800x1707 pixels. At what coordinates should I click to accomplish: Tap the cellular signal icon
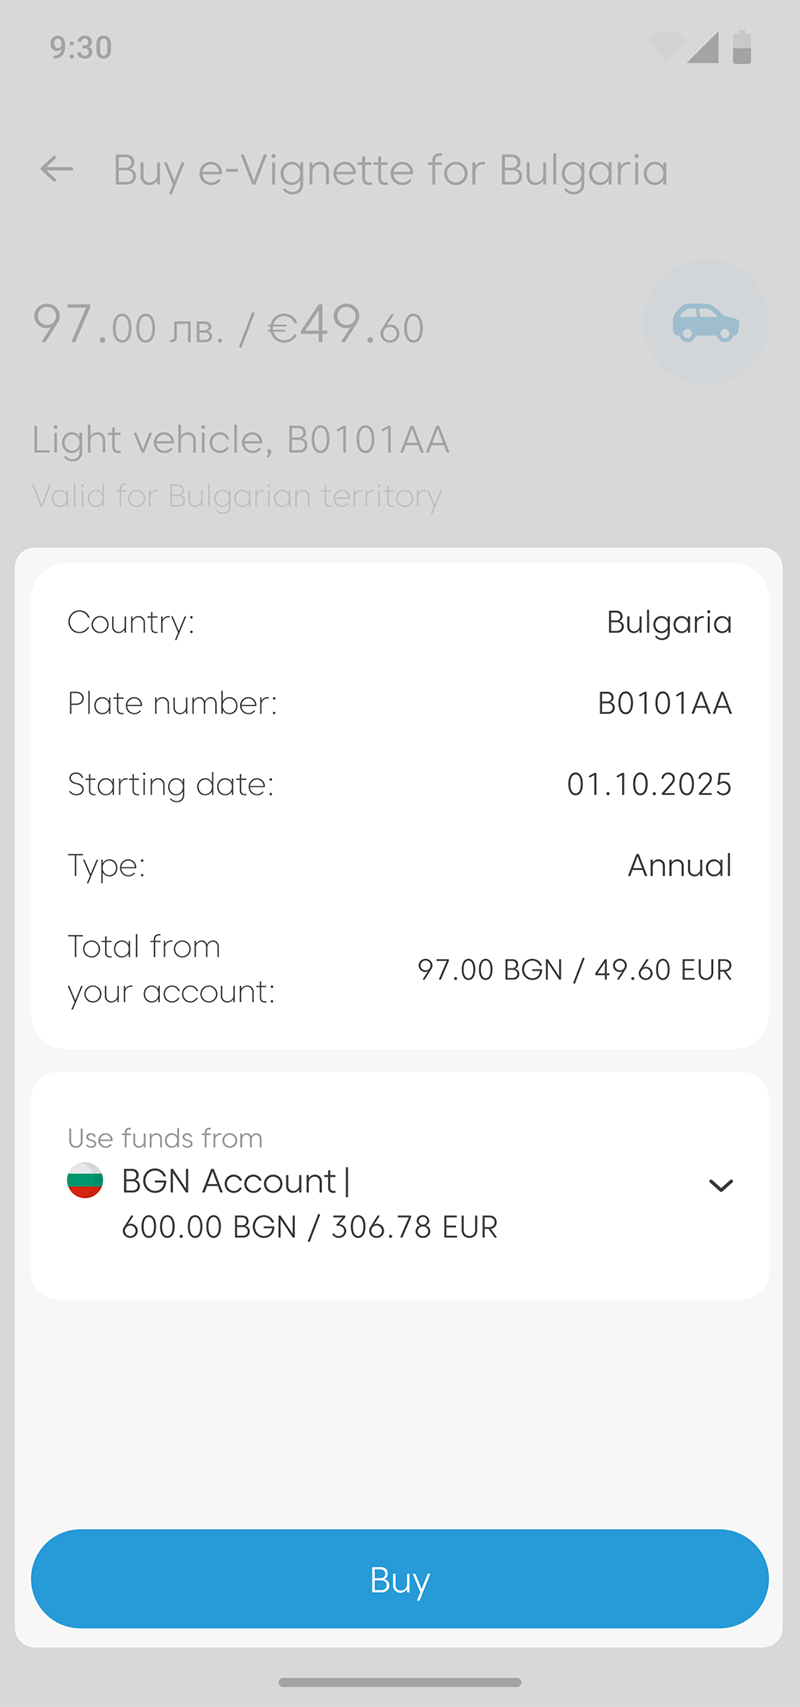coord(704,47)
